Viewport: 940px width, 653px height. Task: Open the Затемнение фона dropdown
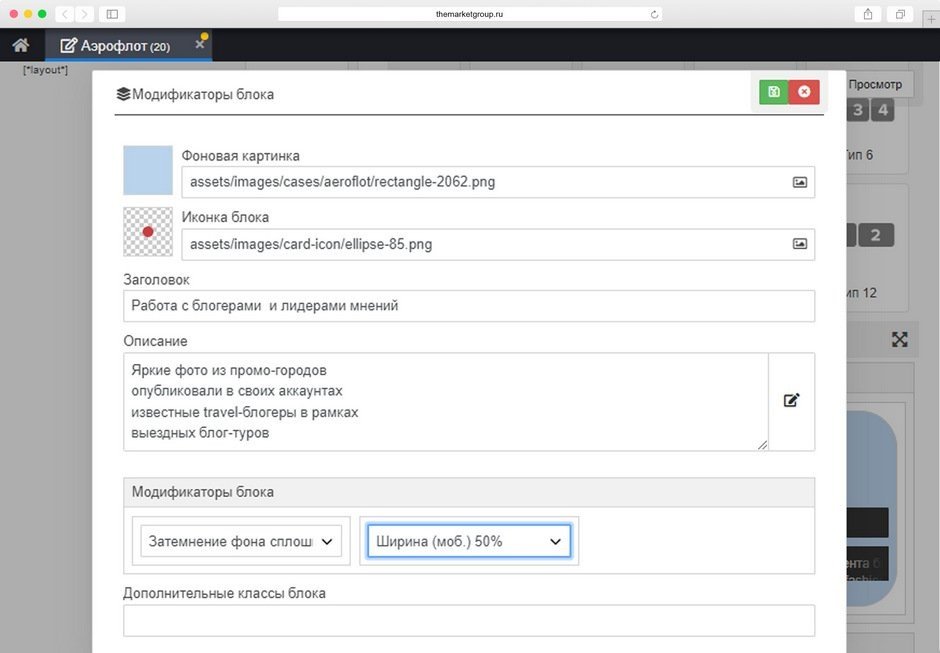(x=241, y=541)
